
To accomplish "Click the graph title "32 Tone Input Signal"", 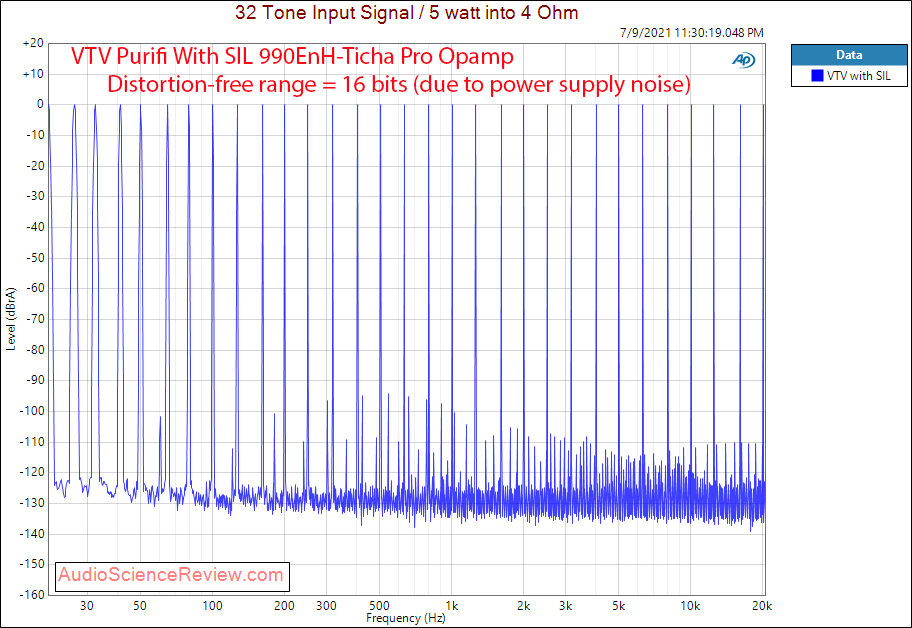I will click(x=324, y=12).
